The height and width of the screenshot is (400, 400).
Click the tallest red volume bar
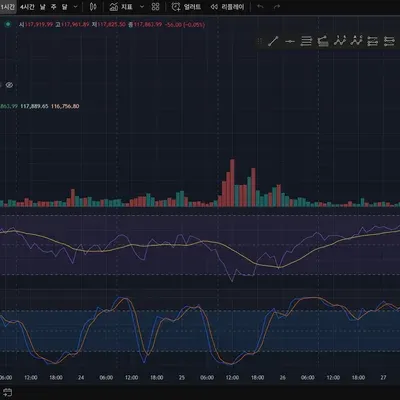tap(232, 183)
